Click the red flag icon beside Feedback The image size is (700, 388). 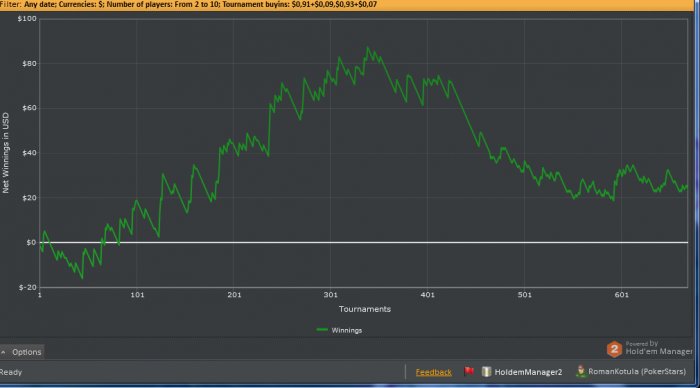pyautogui.click(x=469, y=371)
